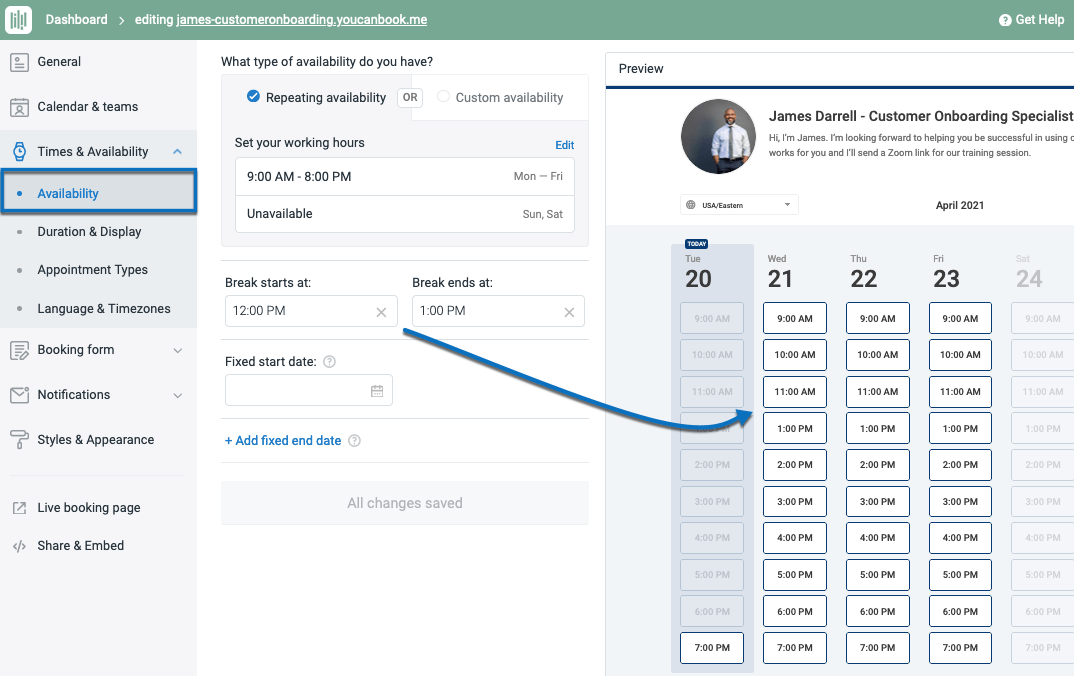Click Dashboard in the breadcrumb

tap(77, 19)
